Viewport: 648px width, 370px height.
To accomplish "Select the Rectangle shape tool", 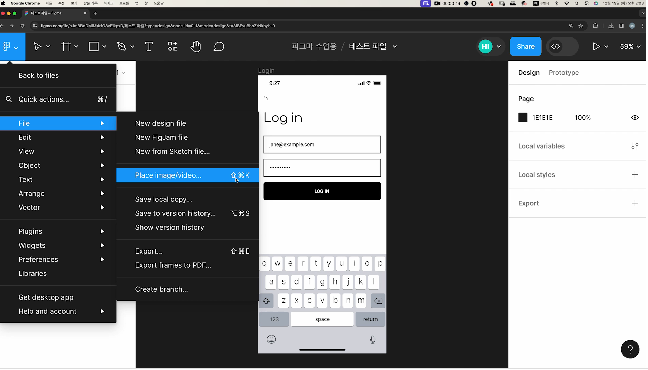I will coord(94,47).
